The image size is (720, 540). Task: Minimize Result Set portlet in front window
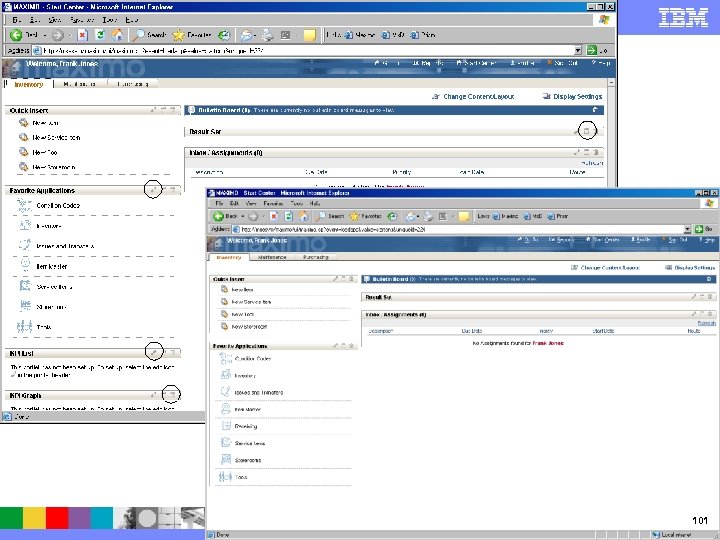pos(702,297)
